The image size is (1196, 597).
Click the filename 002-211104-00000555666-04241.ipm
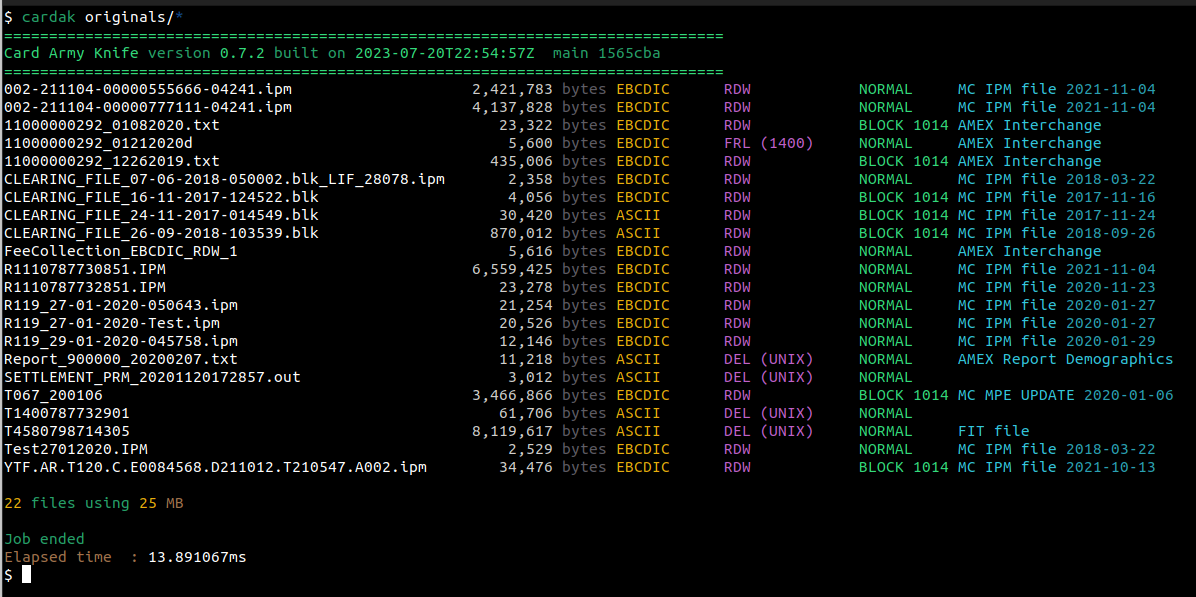click(x=148, y=89)
